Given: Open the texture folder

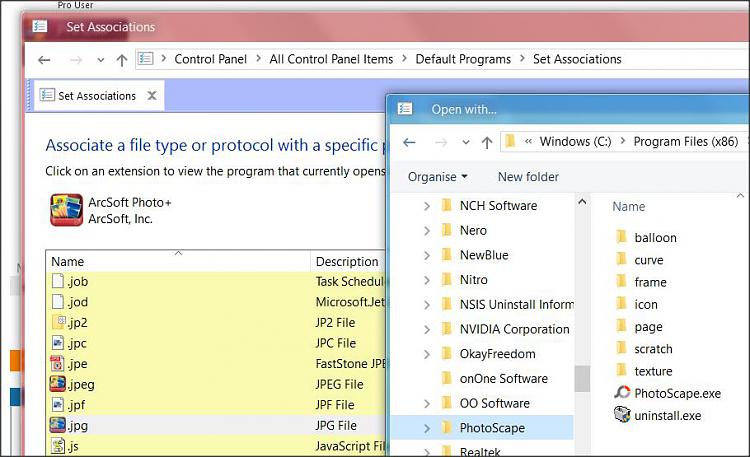Looking at the screenshot, I should click(653, 371).
